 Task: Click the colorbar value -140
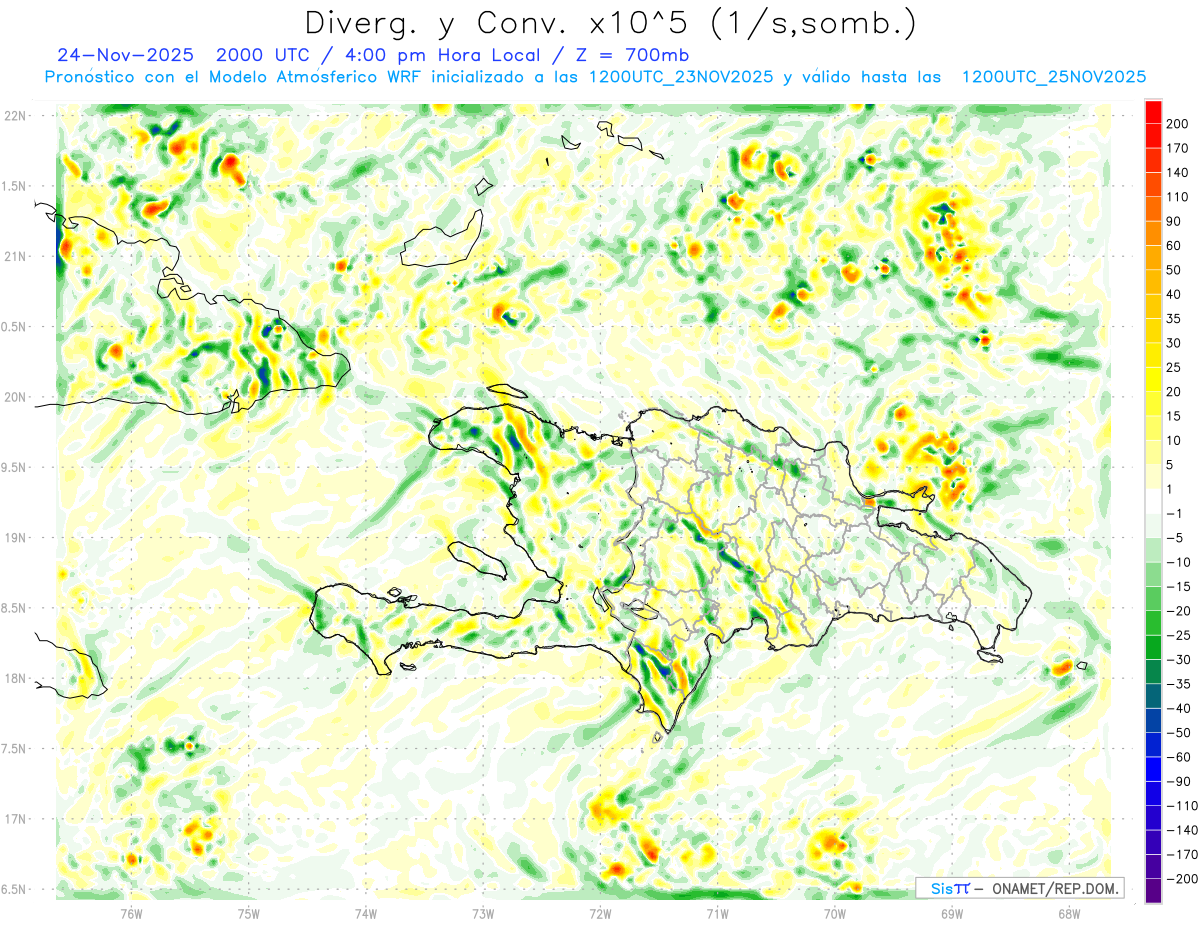pyautogui.click(x=1183, y=830)
